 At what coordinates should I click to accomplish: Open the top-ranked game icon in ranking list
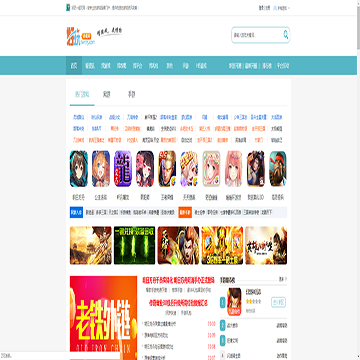point(234,302)
